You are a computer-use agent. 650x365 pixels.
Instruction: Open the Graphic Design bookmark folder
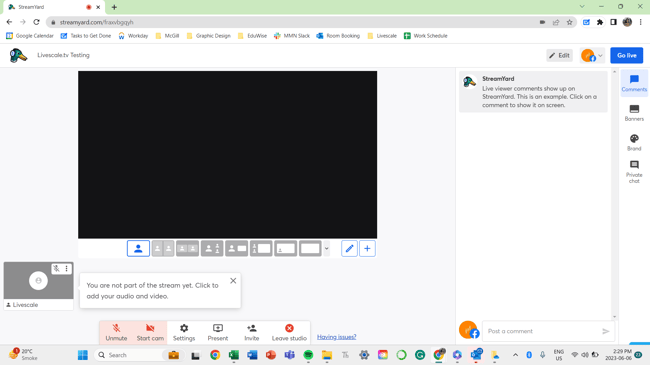pos(209,36)
